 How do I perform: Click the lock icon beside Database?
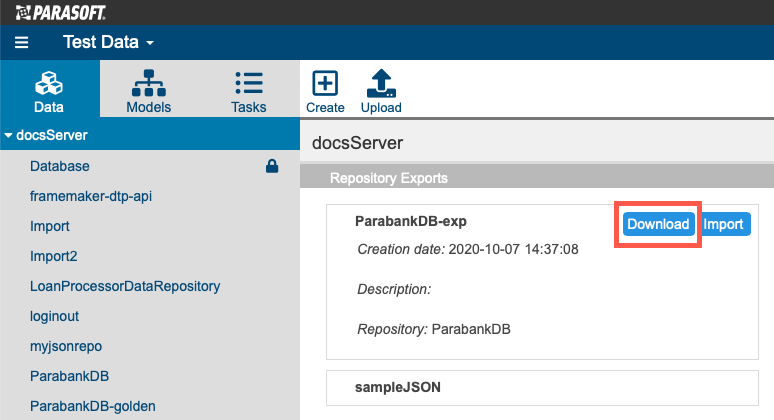coord(272,166)
